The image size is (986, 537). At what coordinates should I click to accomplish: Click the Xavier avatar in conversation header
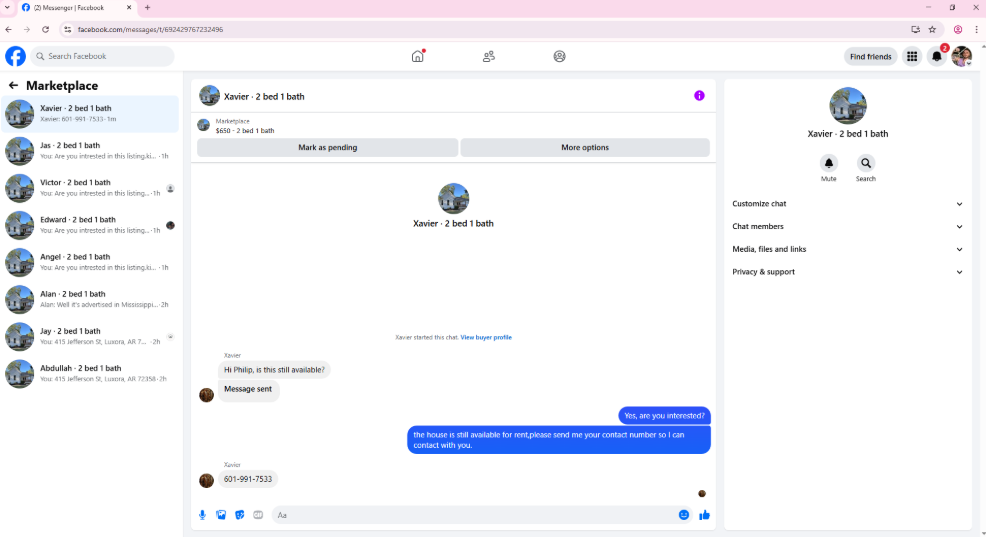click(209, 96)
